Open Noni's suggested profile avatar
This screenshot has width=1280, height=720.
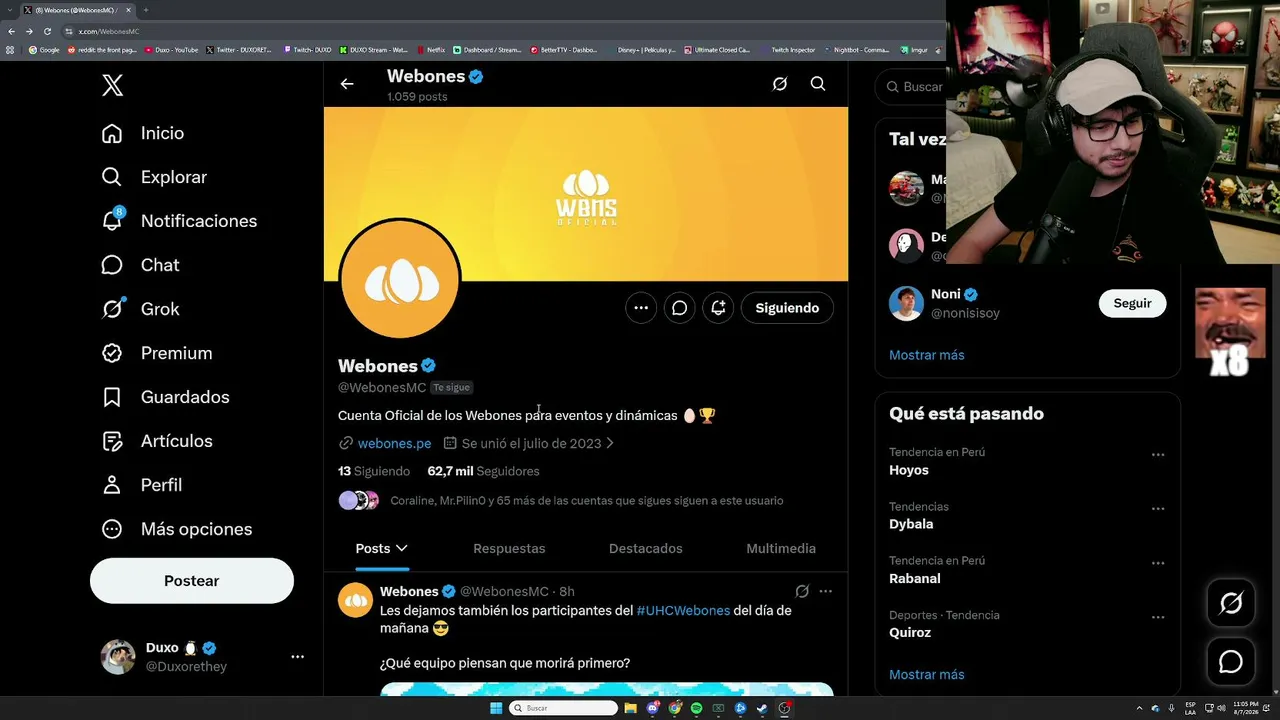click(906, 303)
